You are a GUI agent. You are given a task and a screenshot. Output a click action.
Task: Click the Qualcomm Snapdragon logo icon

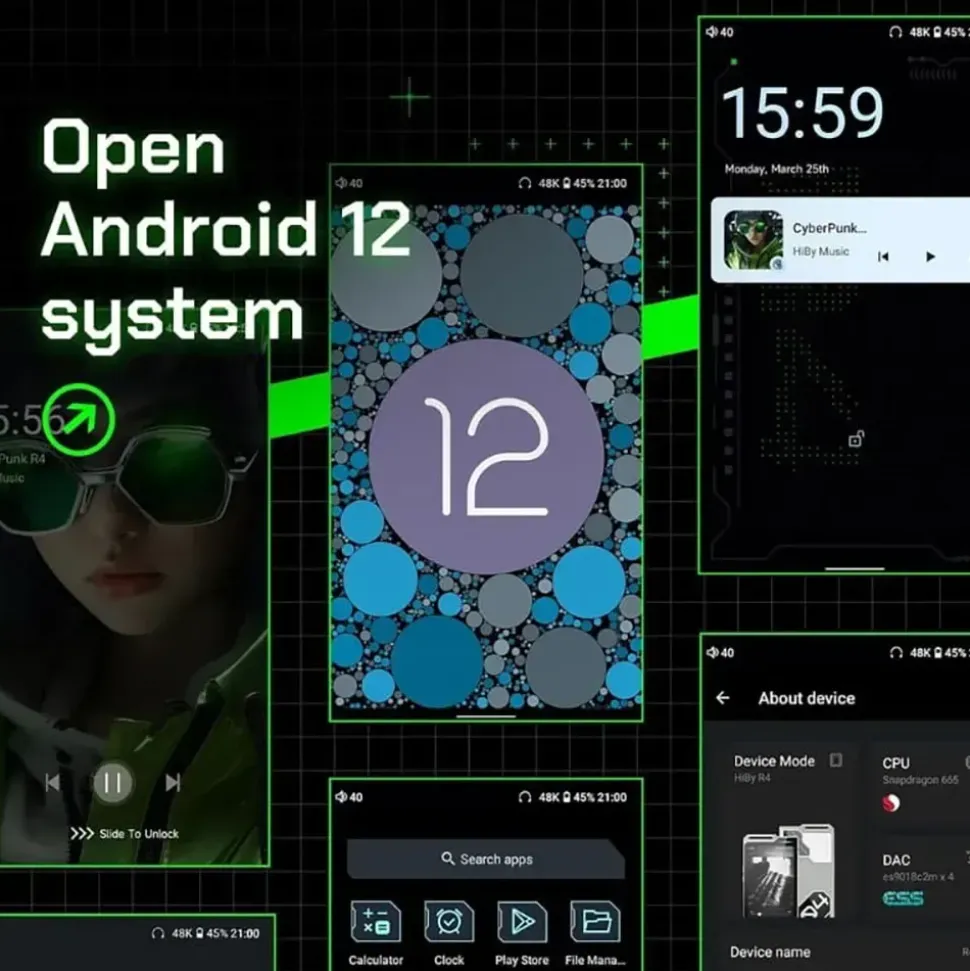tap(891, 803)
